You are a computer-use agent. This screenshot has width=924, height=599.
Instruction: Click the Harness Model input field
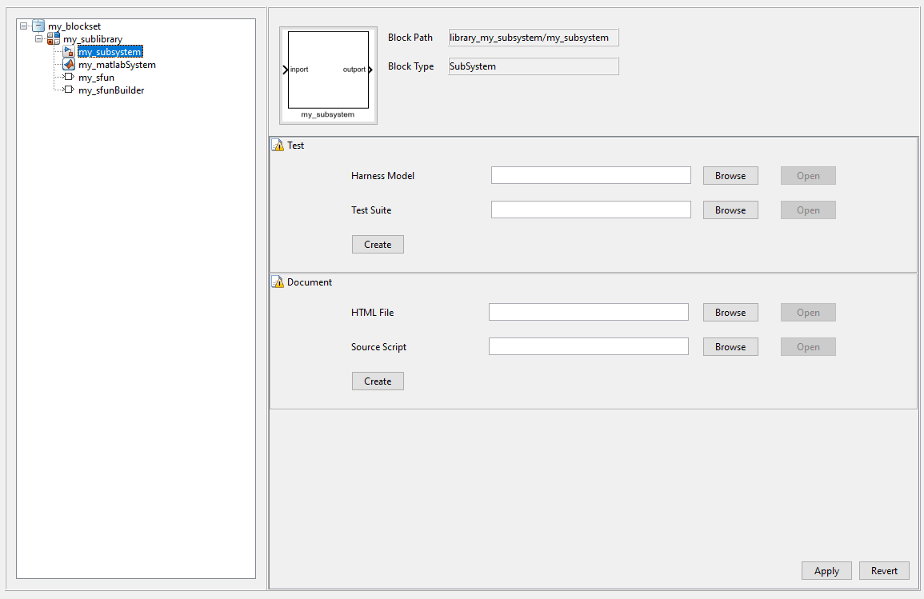pos(590,175)
